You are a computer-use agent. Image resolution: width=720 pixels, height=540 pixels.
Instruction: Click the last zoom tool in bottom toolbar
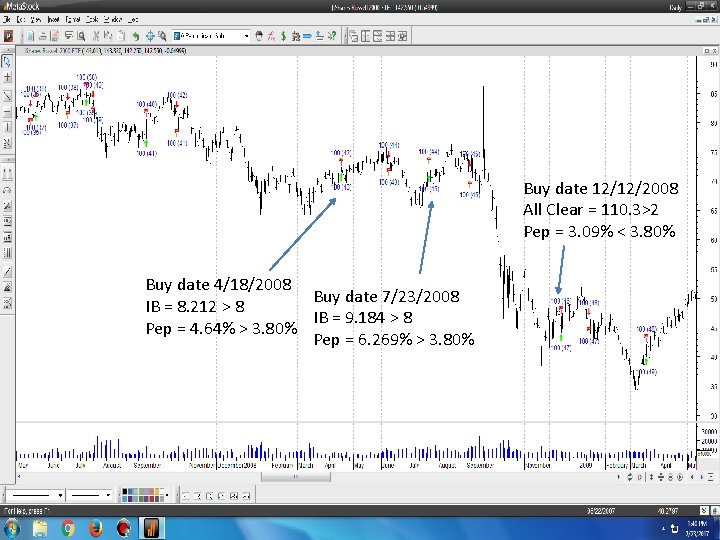pos(246,495)
